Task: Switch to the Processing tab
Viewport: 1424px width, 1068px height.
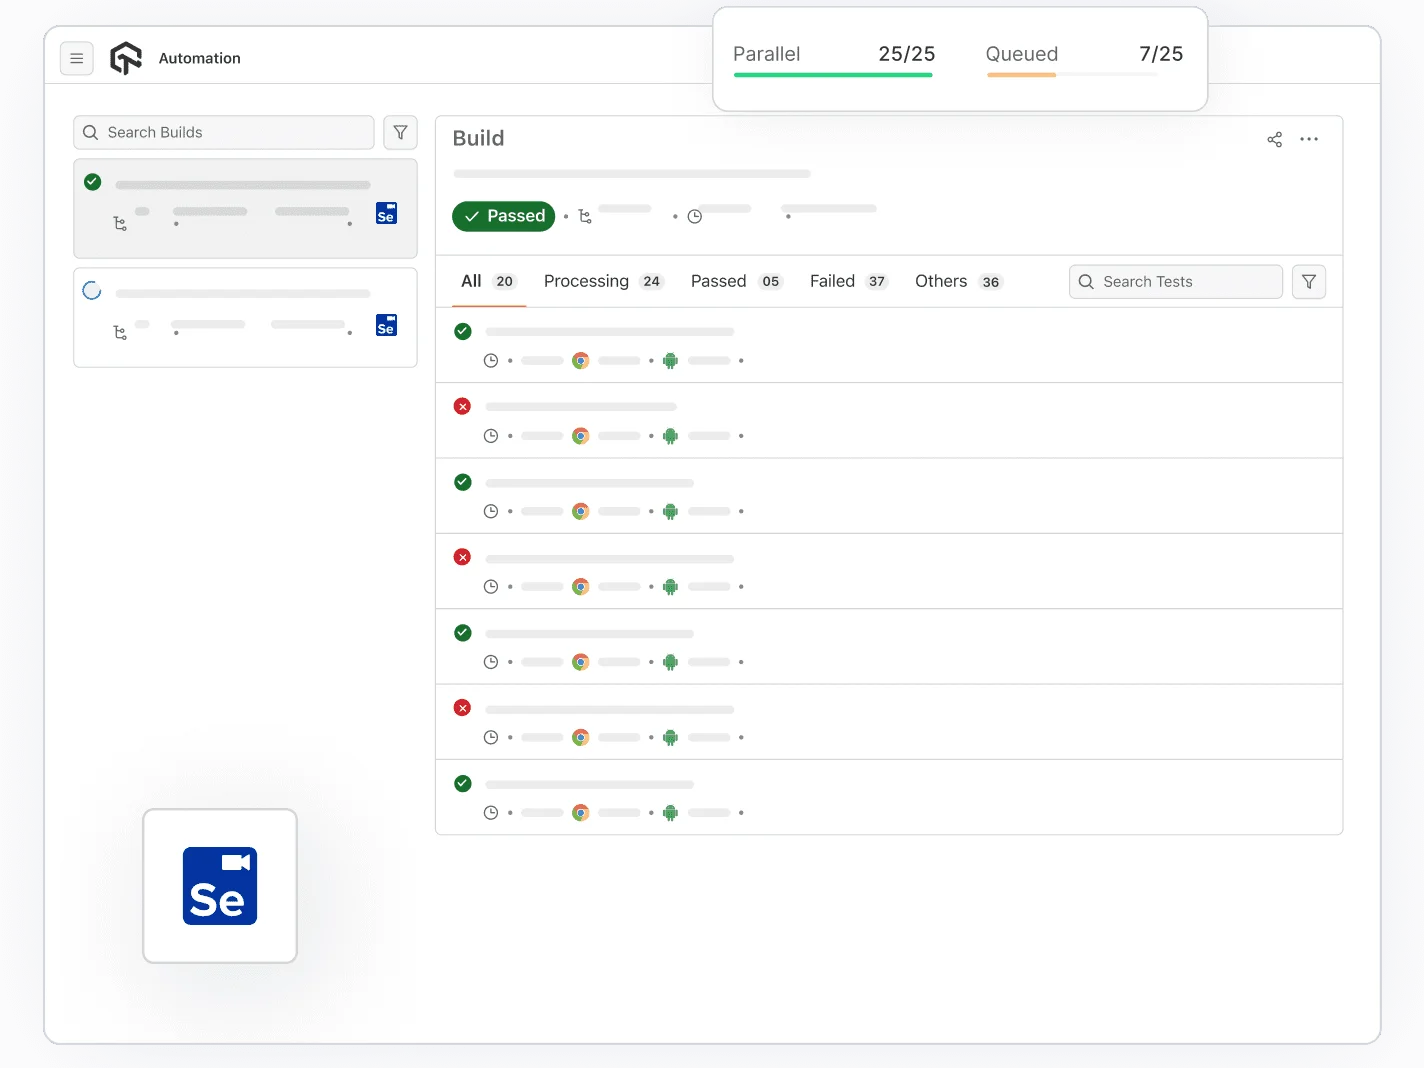Action: pyautogui.click(x=602, y=282)
